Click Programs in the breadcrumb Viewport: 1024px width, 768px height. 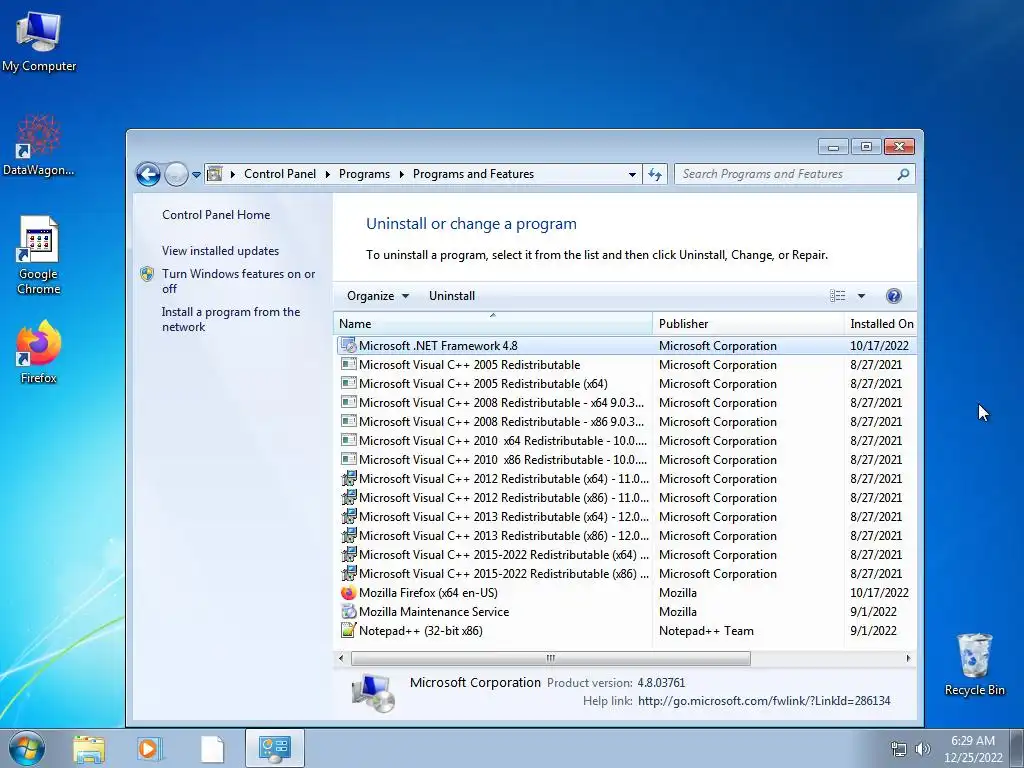point(364,174)
